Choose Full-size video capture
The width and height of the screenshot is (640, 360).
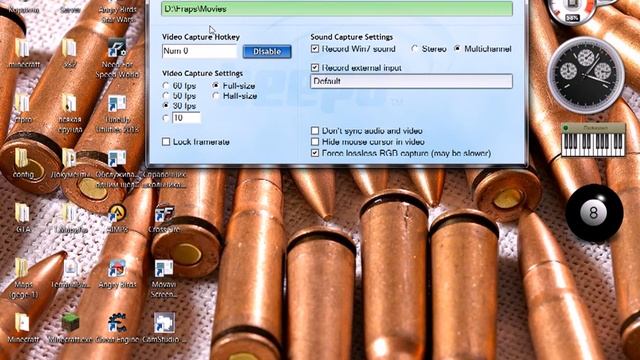(x=216, y=86)
